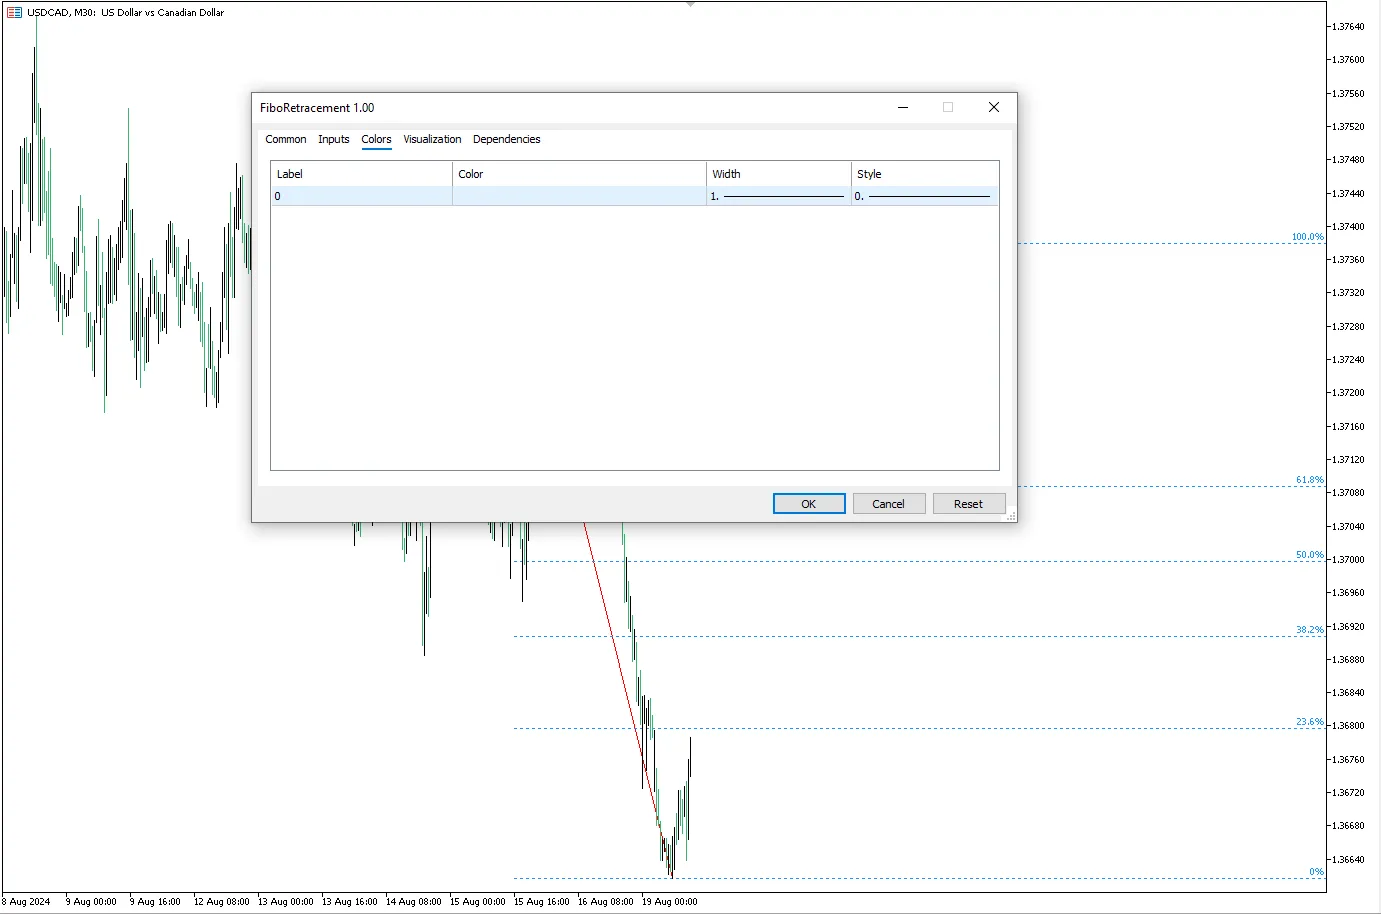This screenshot has width=1381, height=915.
Task: Open the Dependencies tab
Action: click(x=507, y=139)
